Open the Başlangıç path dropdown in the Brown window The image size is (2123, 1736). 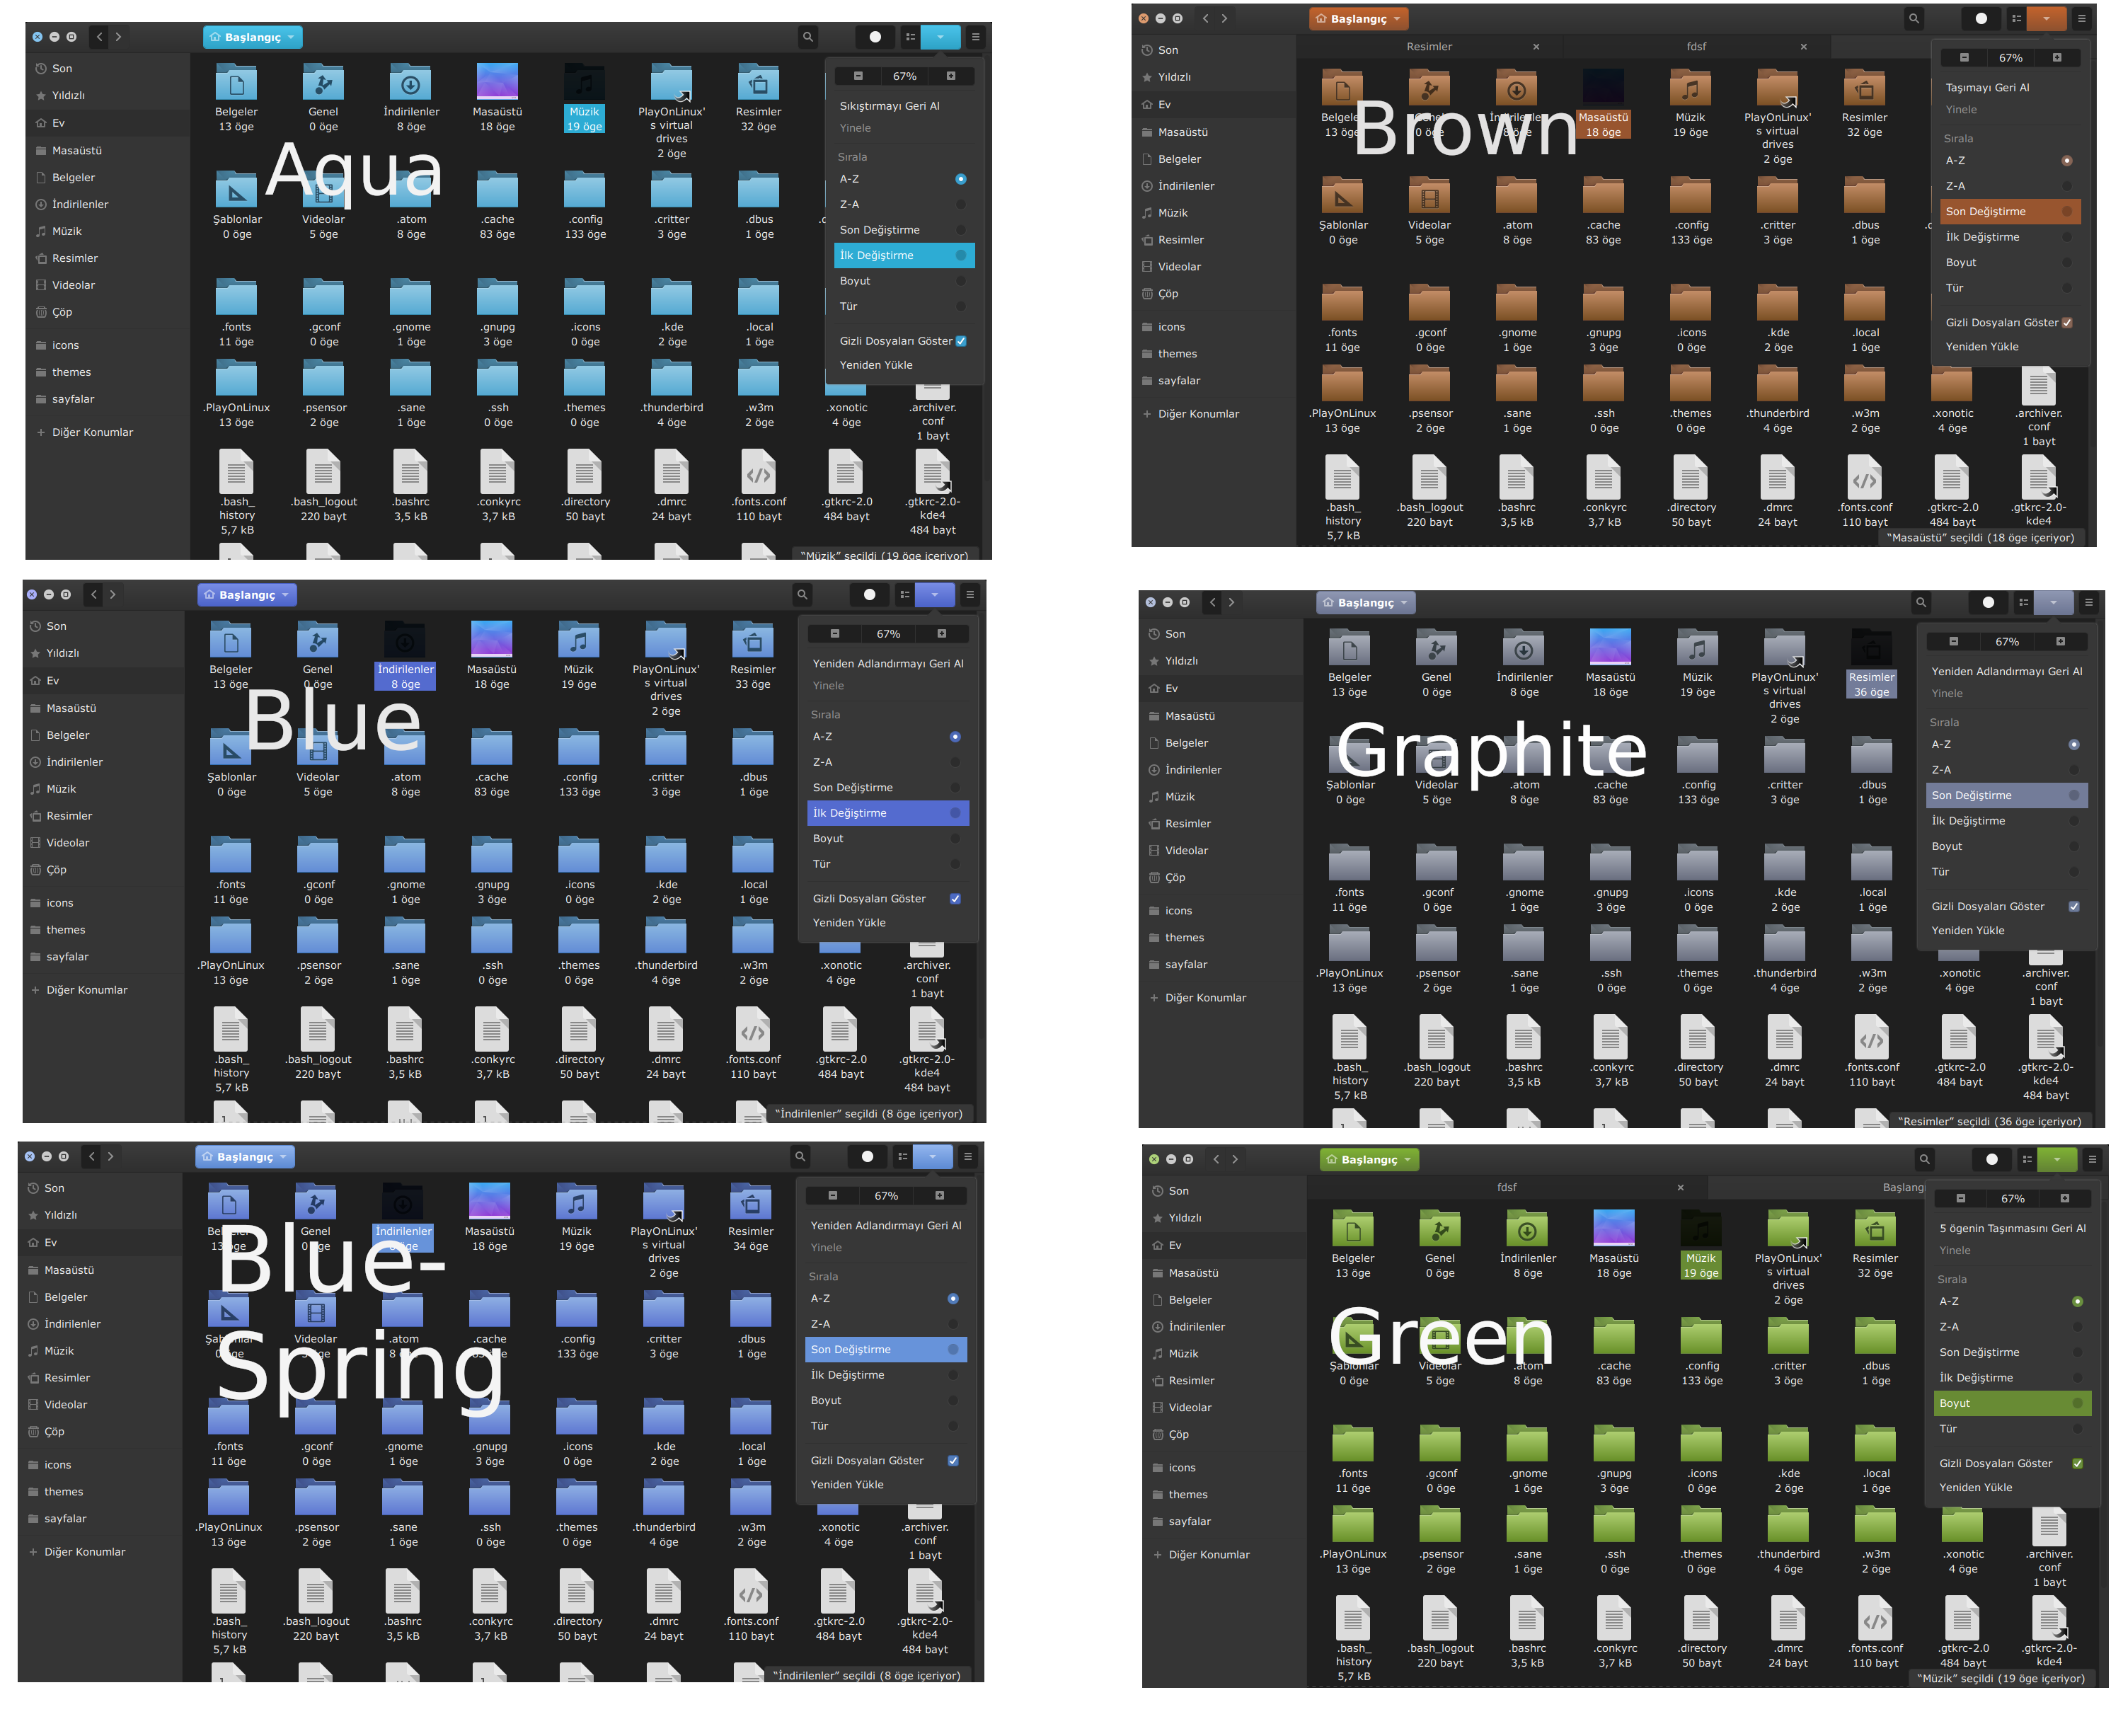(1358, 18)
